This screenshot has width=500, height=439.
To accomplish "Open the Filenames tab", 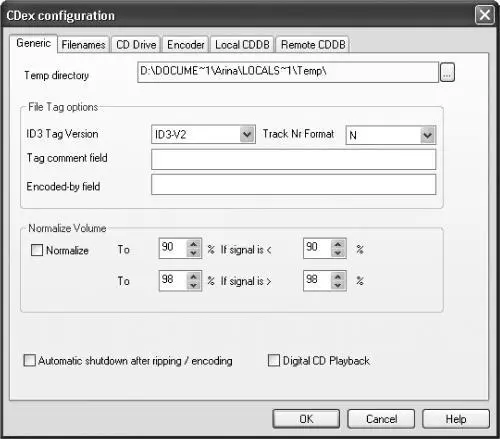I will (83, 45).
